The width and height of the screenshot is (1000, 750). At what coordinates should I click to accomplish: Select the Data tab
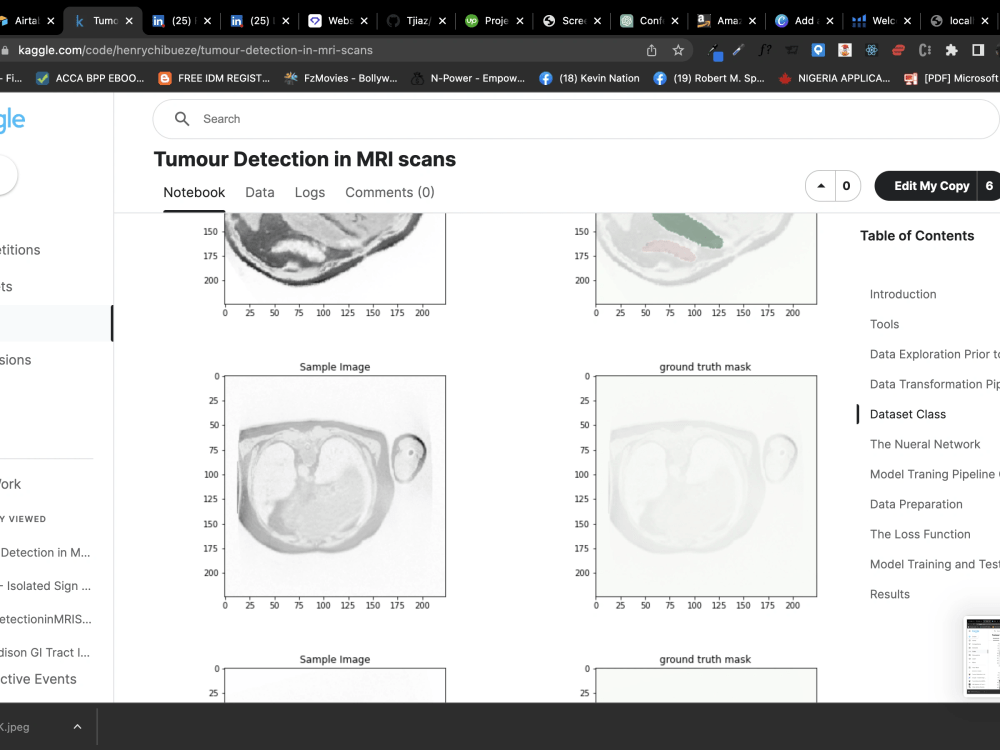[260, 193]
